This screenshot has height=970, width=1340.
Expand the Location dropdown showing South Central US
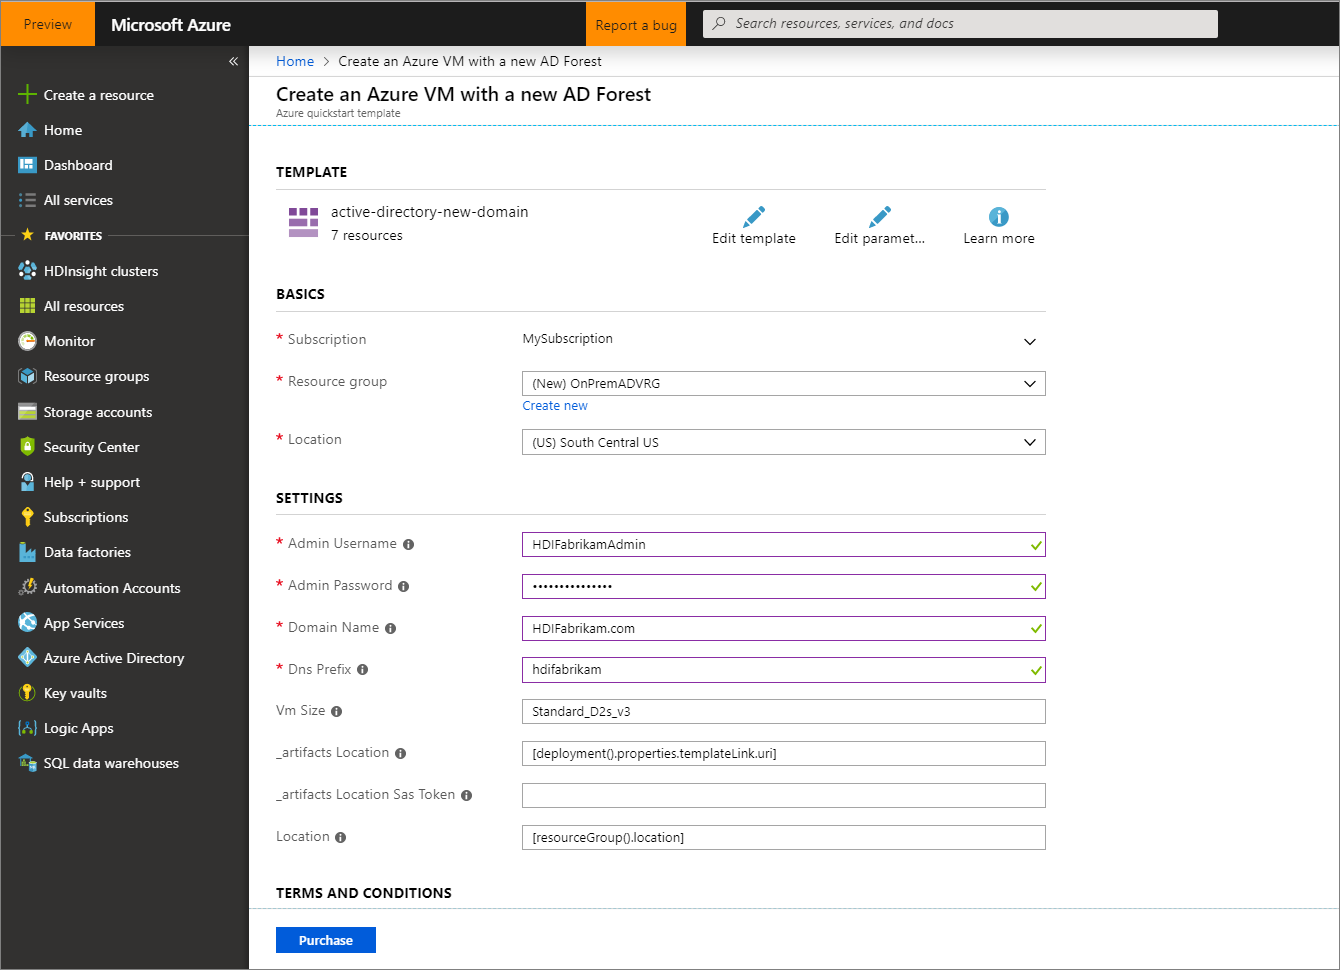coord(1029,441)
